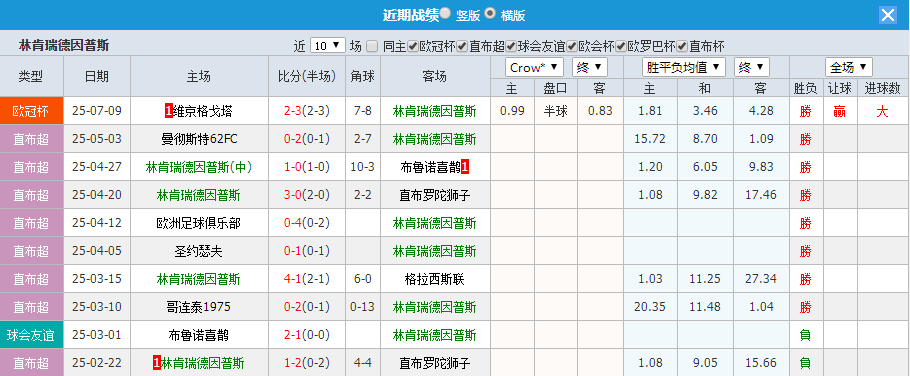Select the 竖版 vertical layout radio

tap(445, 13)
